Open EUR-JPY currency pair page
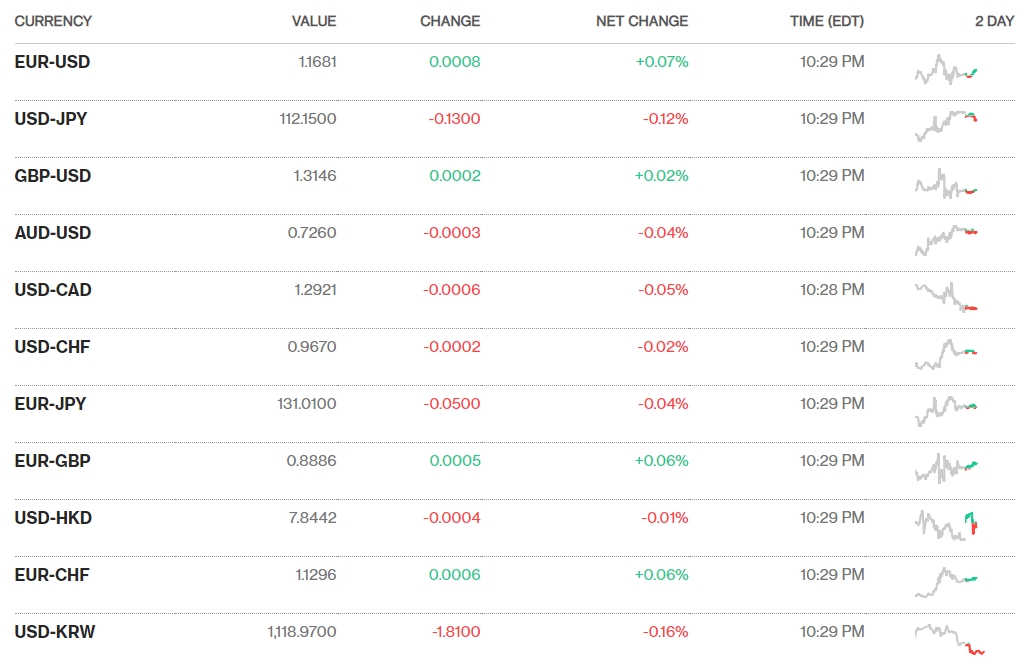Viewport: 1030px width, 662px height. [x=51, y=404]
